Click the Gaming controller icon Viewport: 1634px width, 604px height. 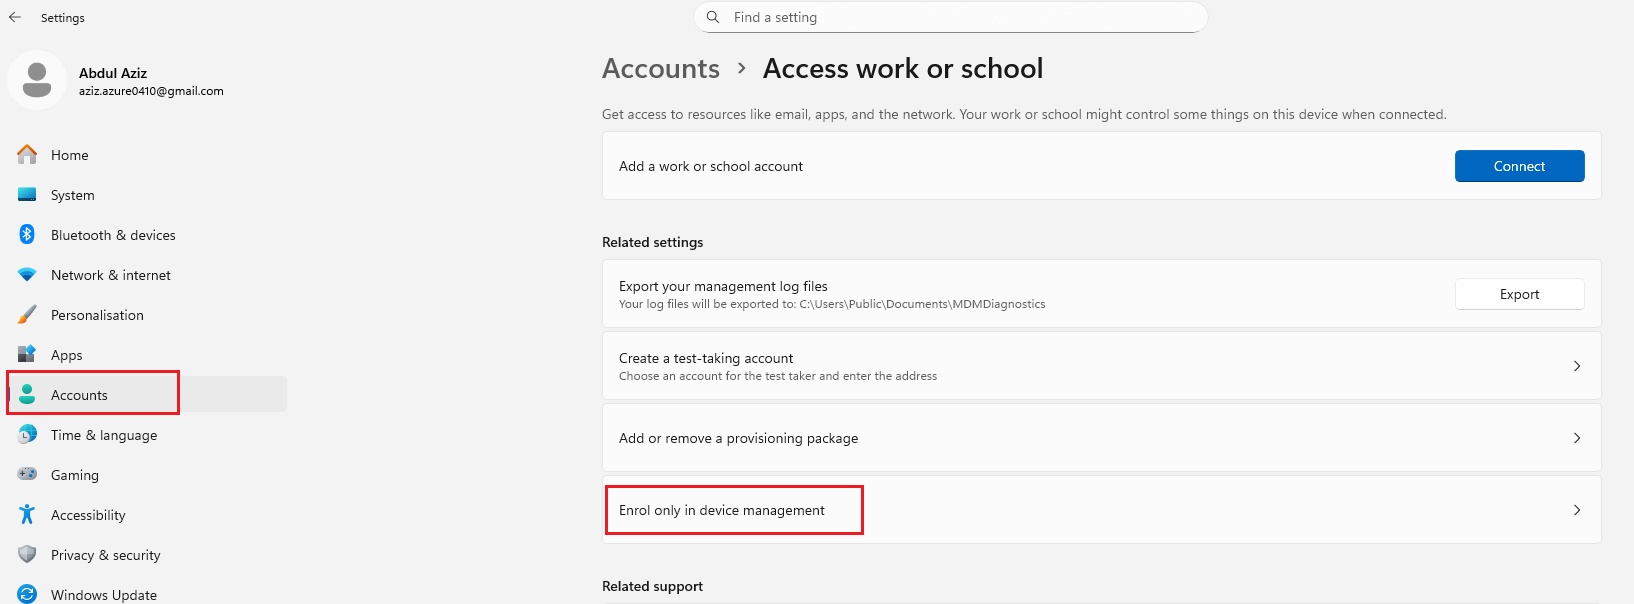27,475
